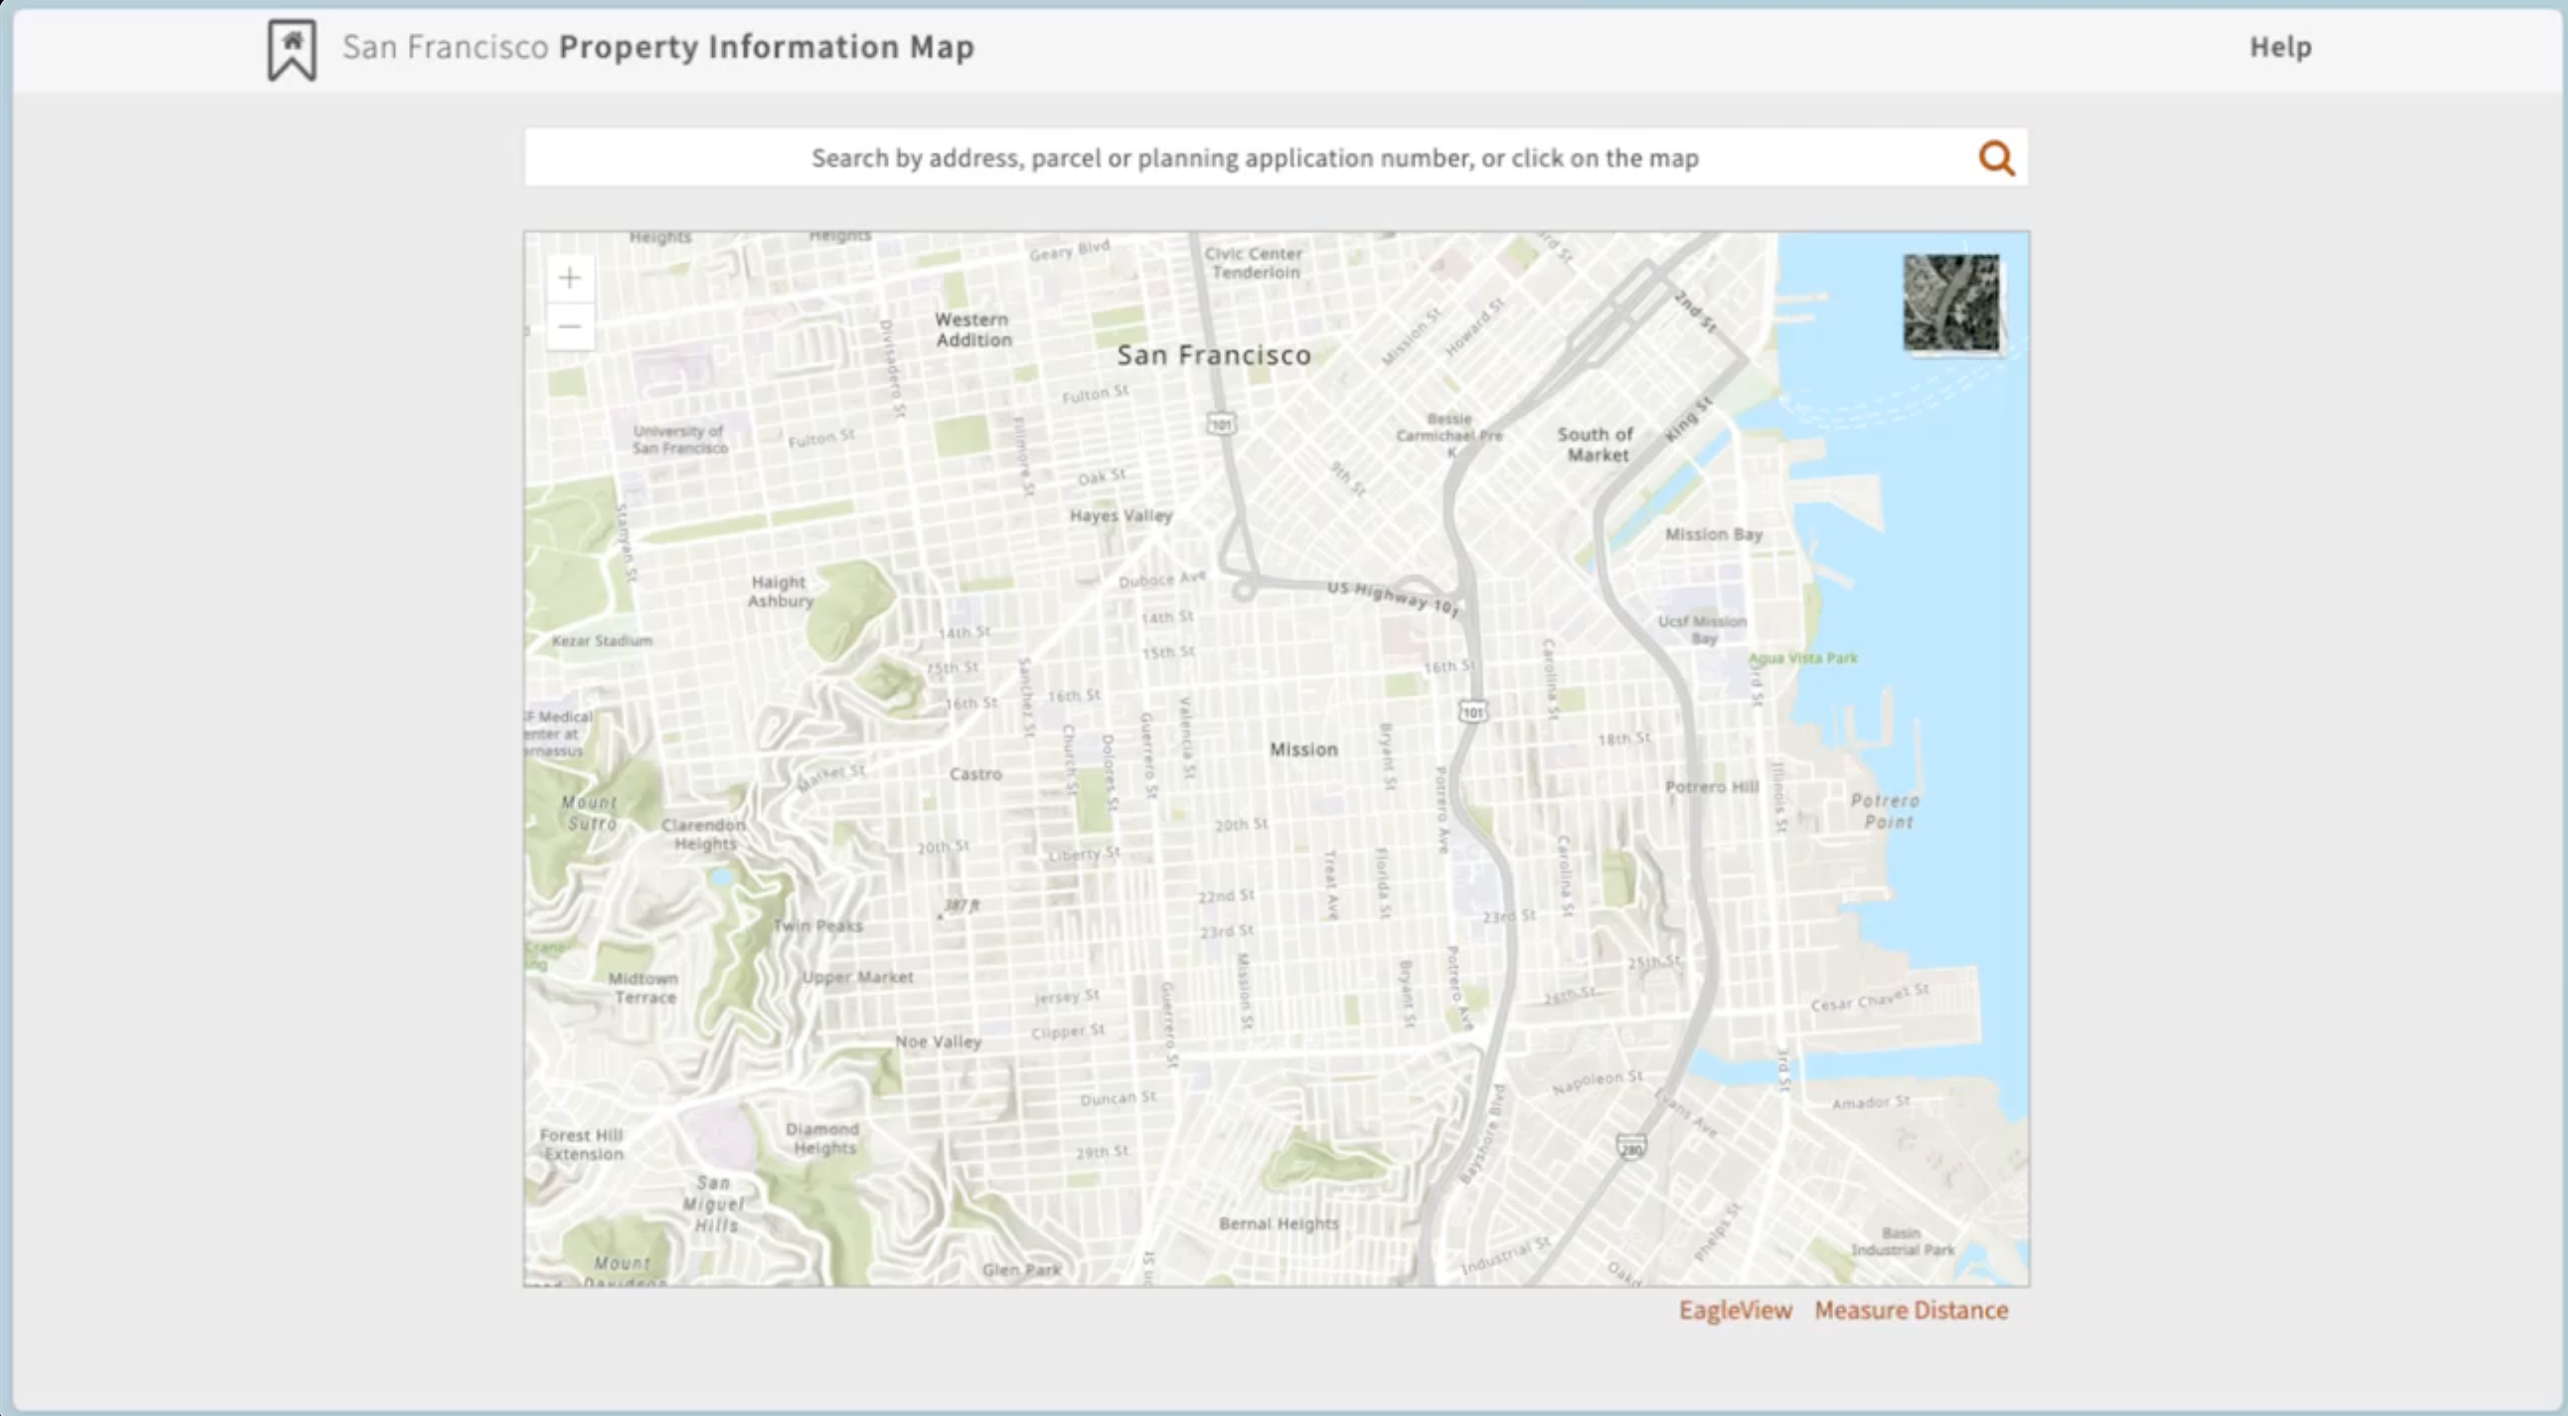Select a property in Hayes Valley
The height and width of the screenshot is (1416, 2568).
[1120, 515]
